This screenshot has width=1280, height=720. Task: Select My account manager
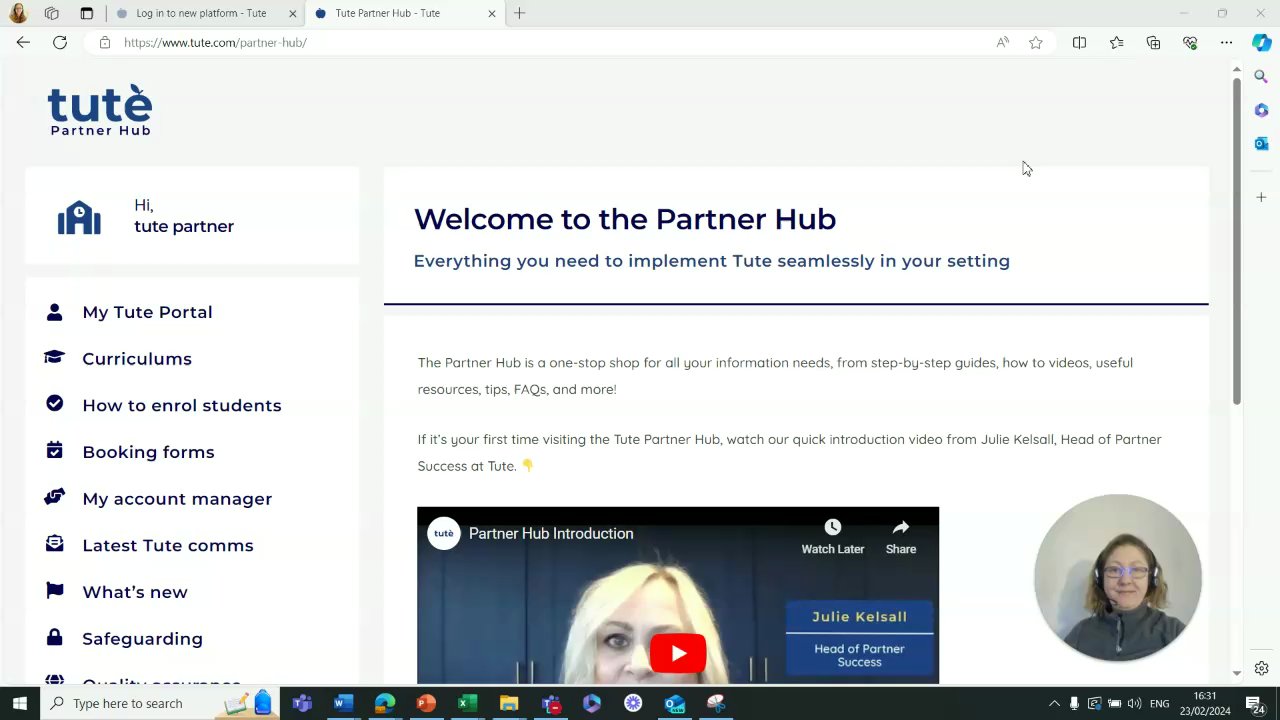177,499
